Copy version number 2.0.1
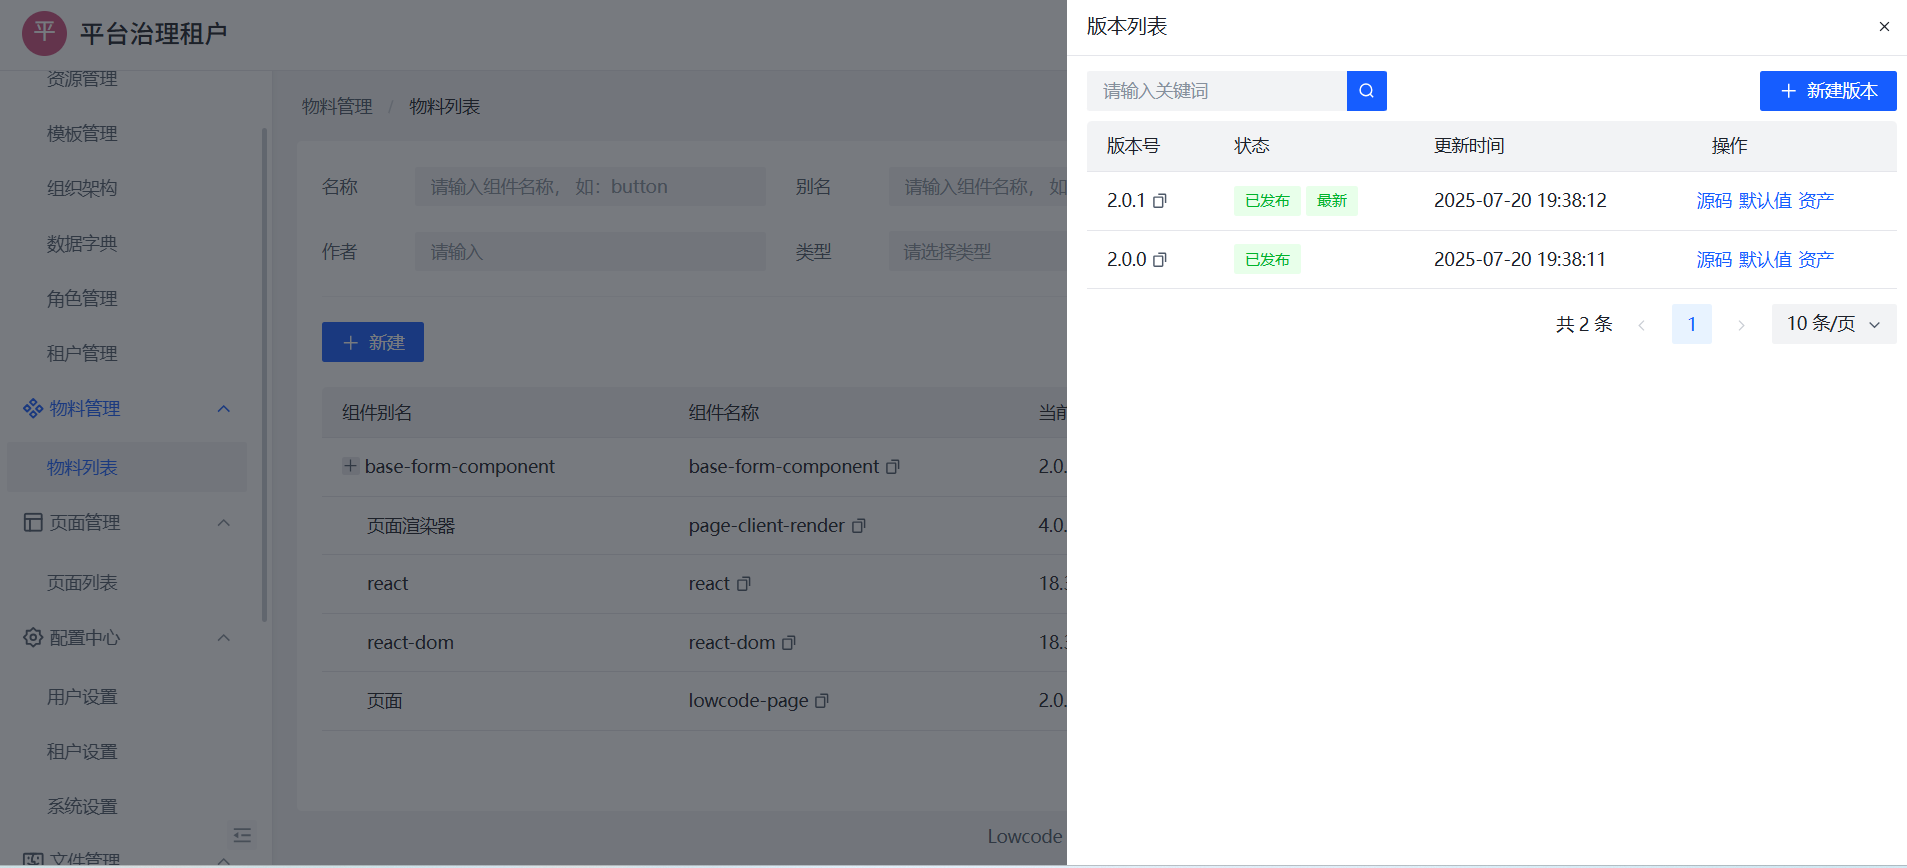 [x=1160, y=201]
